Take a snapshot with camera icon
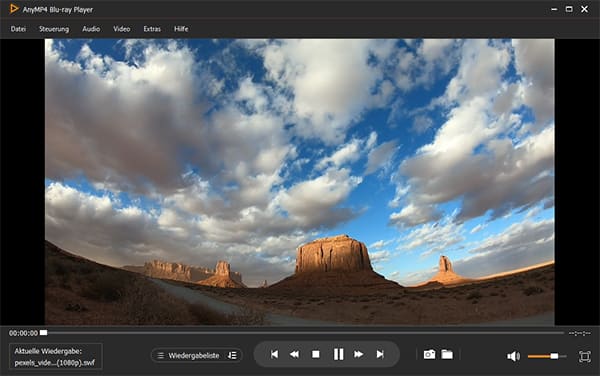600x376 pixels. [429, 355]
